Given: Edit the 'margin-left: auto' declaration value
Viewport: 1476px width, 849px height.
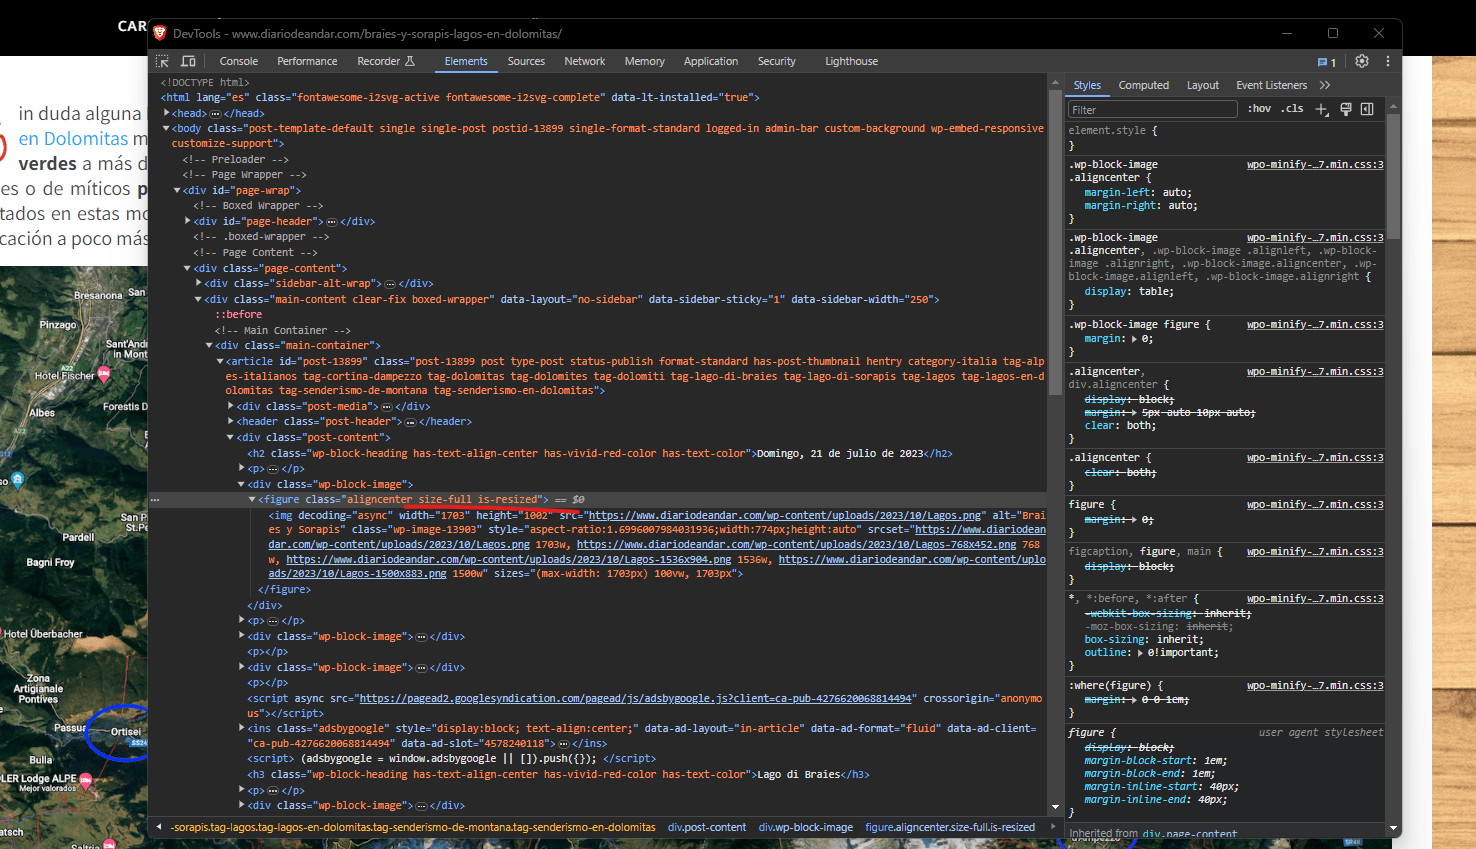Looking at the screenshot, I should click(x=1174, y=192).
